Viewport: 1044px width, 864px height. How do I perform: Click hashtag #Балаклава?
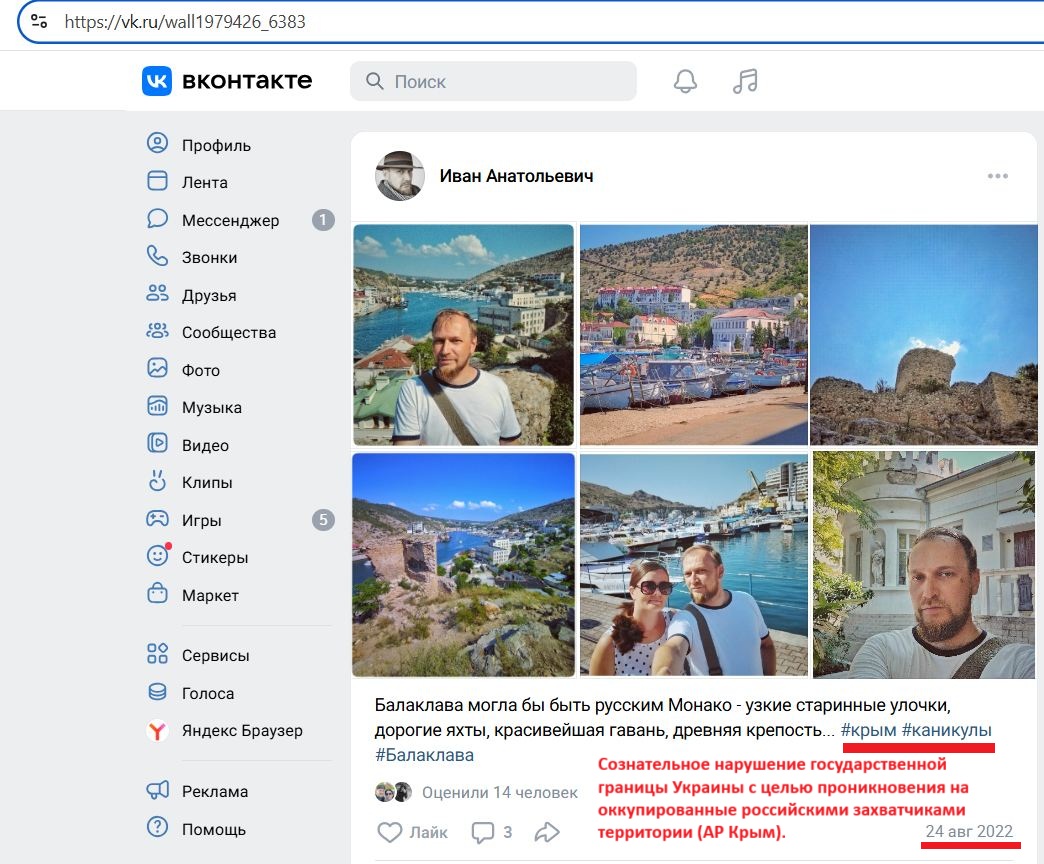tap(425, 755)
